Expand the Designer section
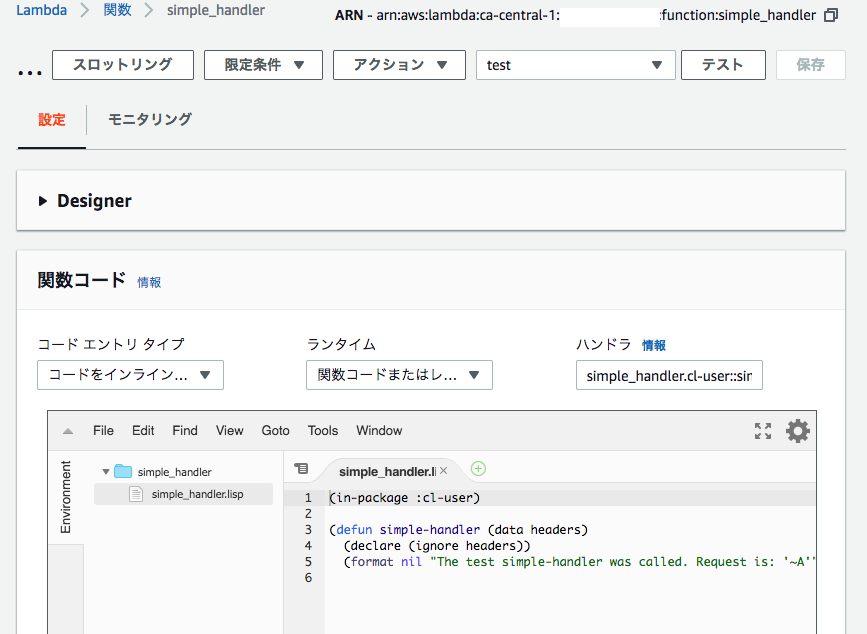867x634 pixels. pos(43,201)
